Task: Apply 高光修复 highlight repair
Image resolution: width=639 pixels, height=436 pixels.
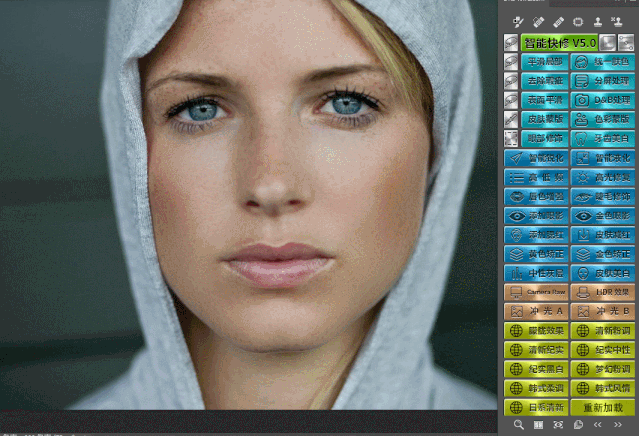Action: [x=603, y=177]
